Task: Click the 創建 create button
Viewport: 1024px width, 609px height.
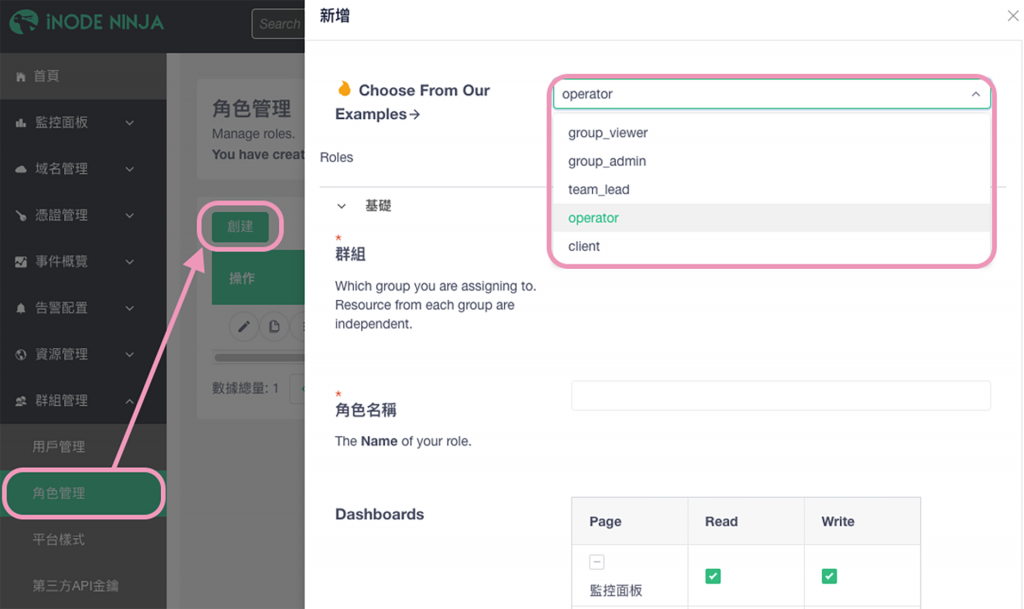Action: click(x=240, y=226)
